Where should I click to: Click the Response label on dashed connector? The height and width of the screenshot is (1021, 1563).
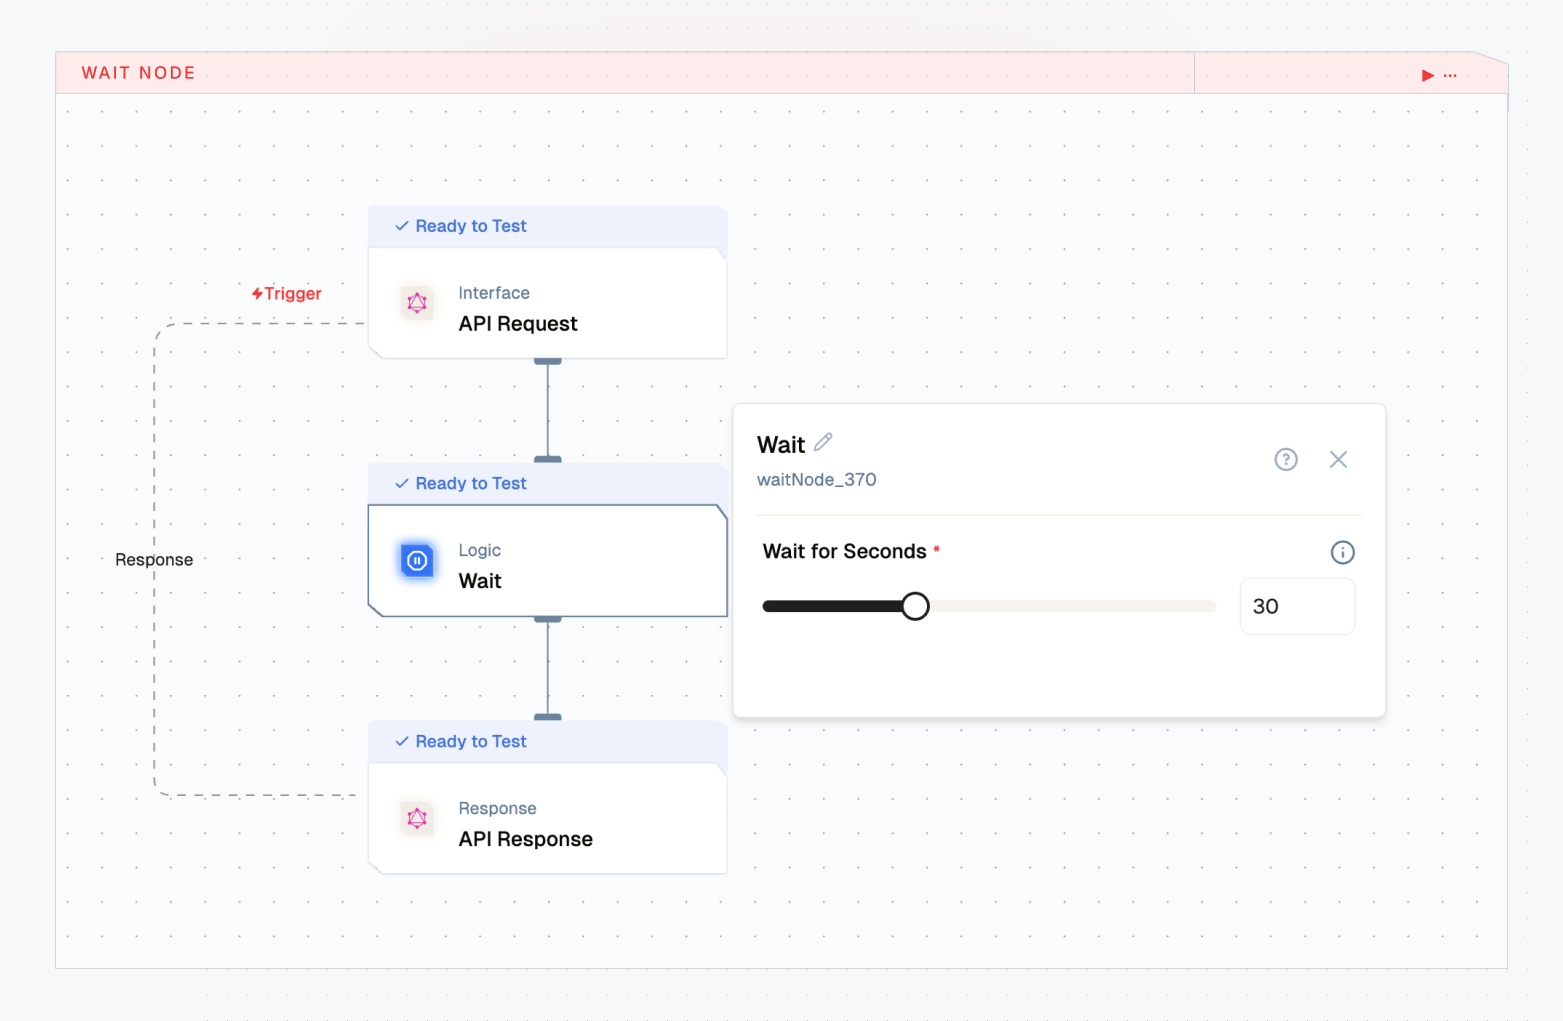tap(154, 560)
